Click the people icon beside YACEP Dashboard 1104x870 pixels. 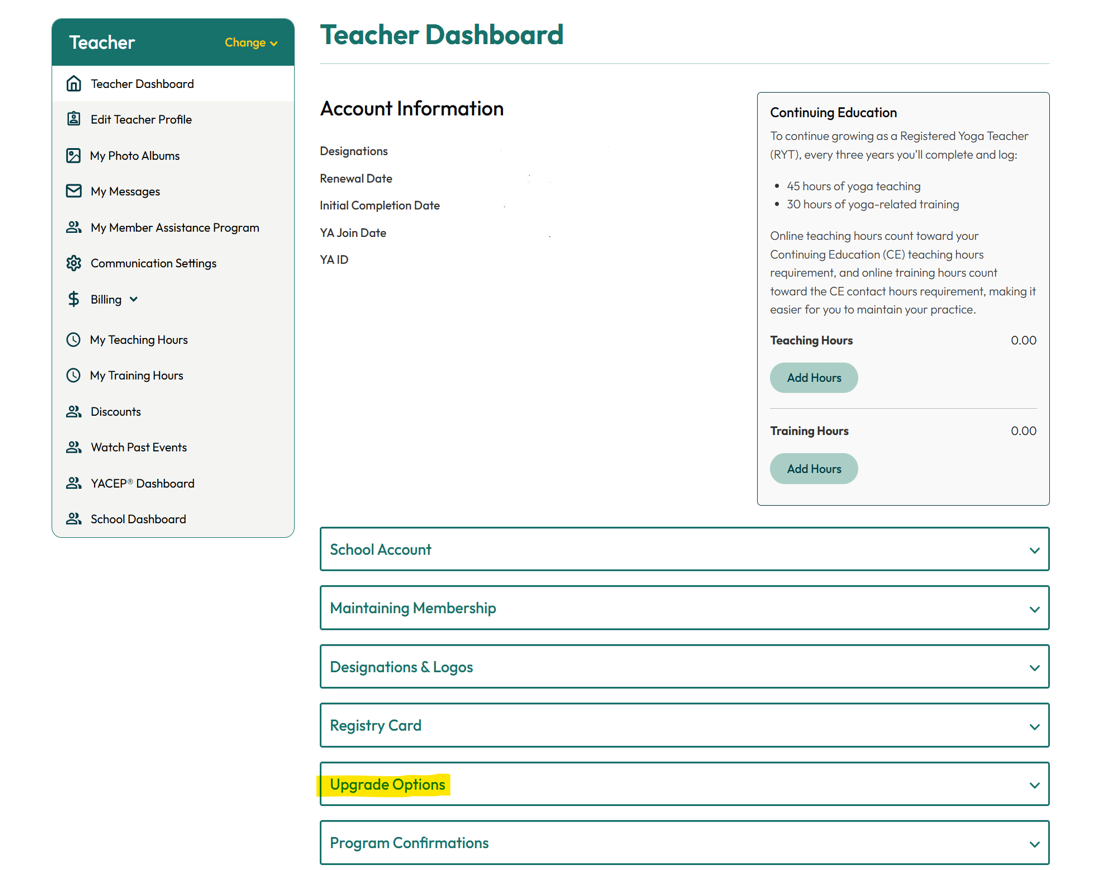coord(73,483)
